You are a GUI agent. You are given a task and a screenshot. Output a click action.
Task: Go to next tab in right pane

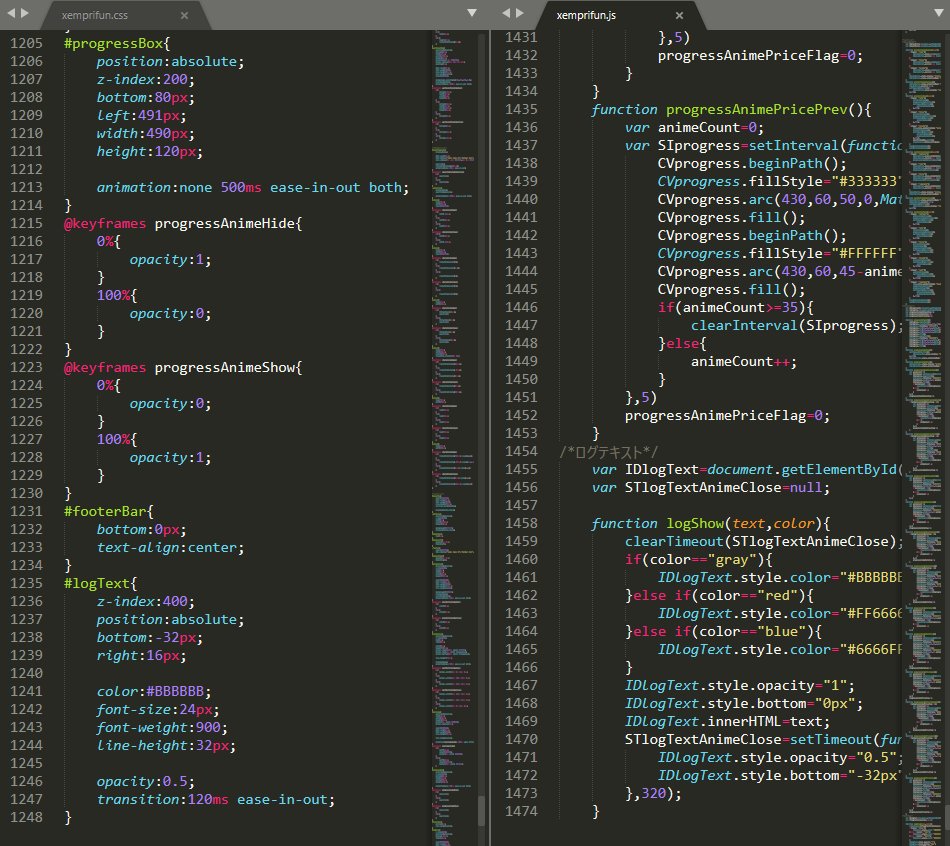[x=520, y=13]
